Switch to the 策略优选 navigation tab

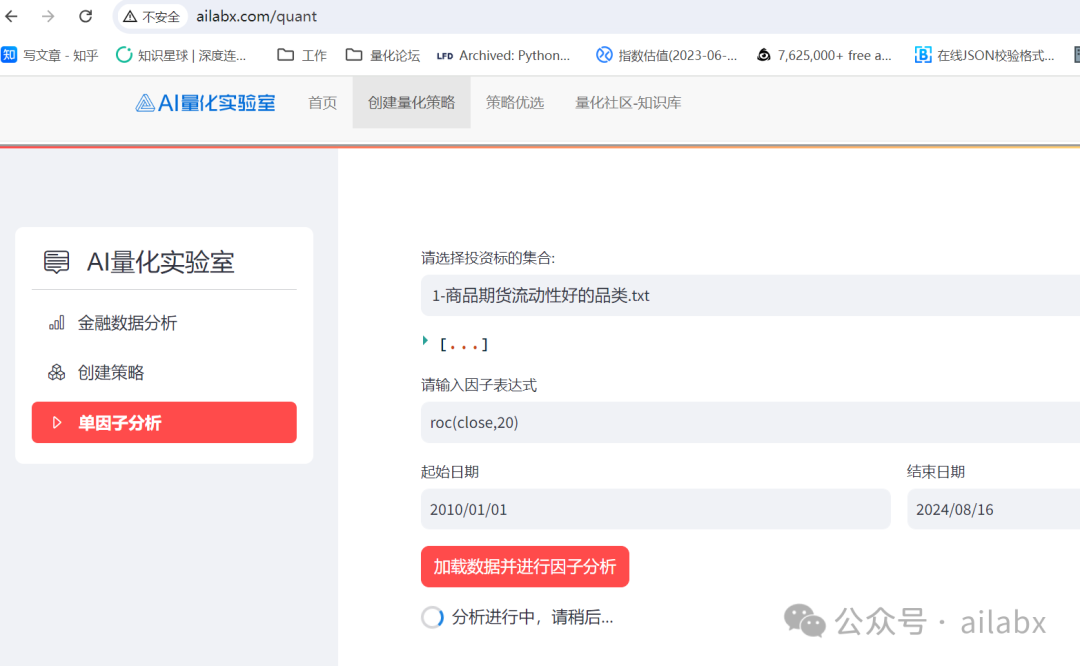pyautogui.click(x=515, y=102)
